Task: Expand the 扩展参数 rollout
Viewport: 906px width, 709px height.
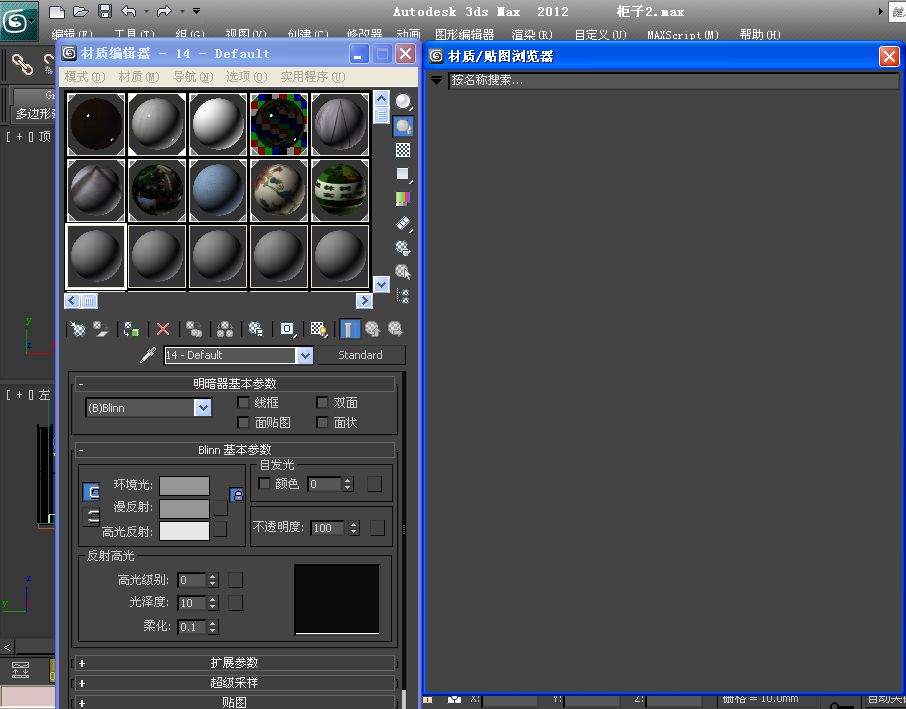Action: pos(235,663)
